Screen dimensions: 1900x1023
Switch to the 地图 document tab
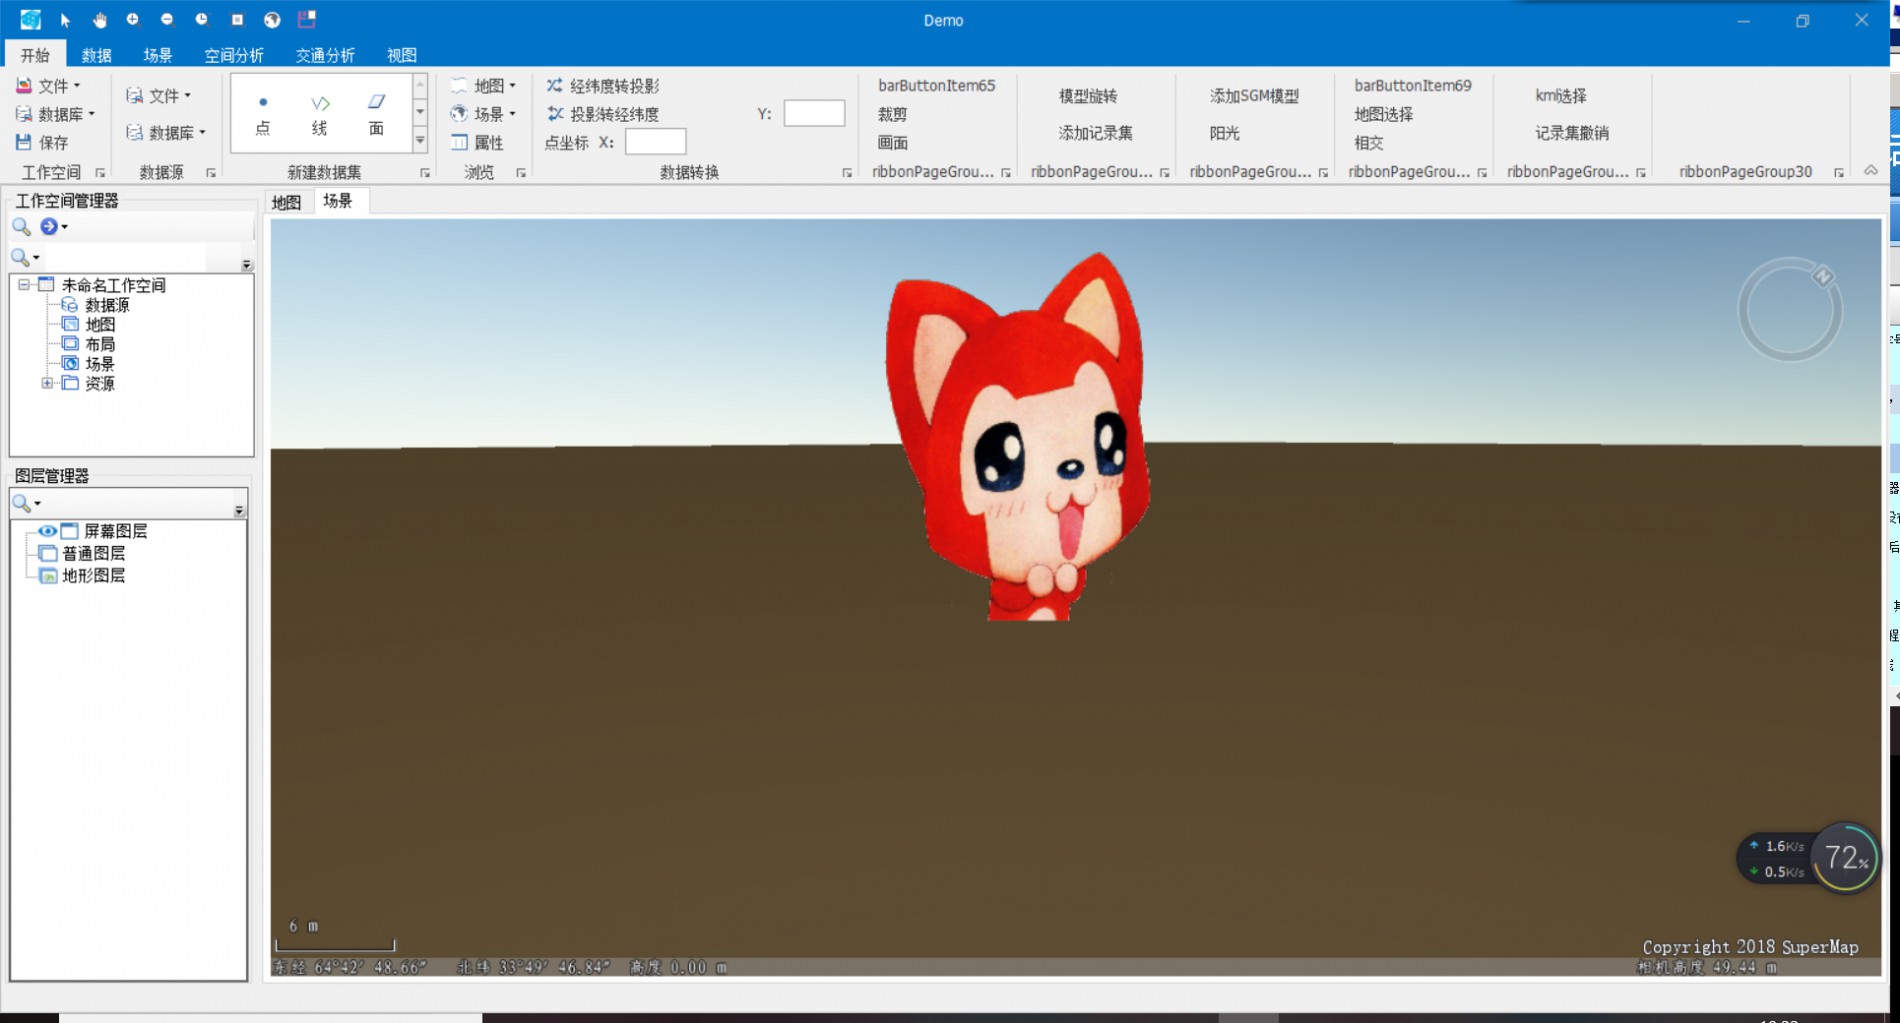pyautogui.click(x=287, y=202)
